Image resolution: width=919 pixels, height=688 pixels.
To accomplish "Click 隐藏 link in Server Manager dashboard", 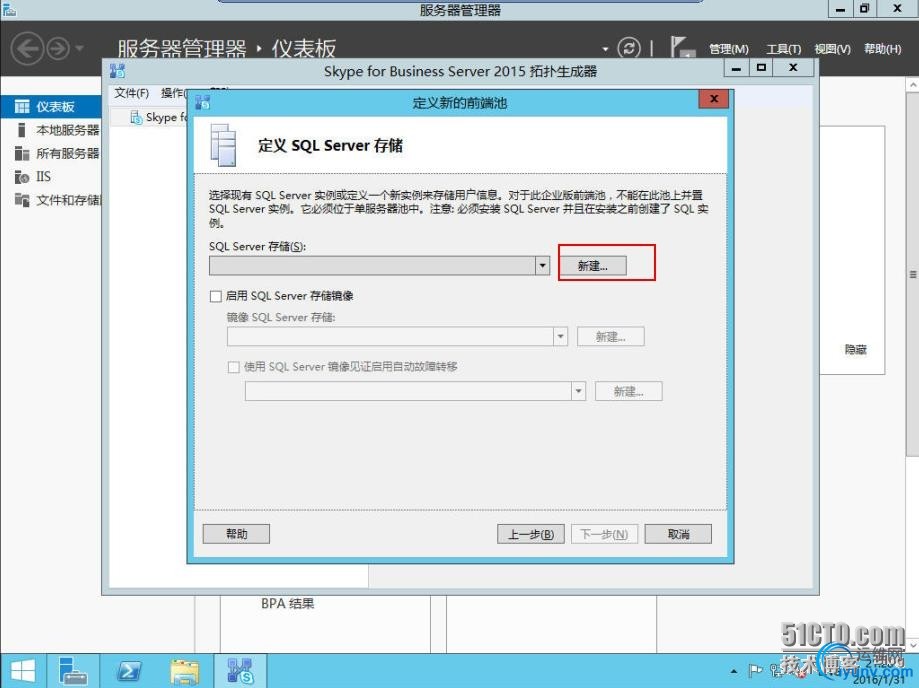I will tap(855, 350).
